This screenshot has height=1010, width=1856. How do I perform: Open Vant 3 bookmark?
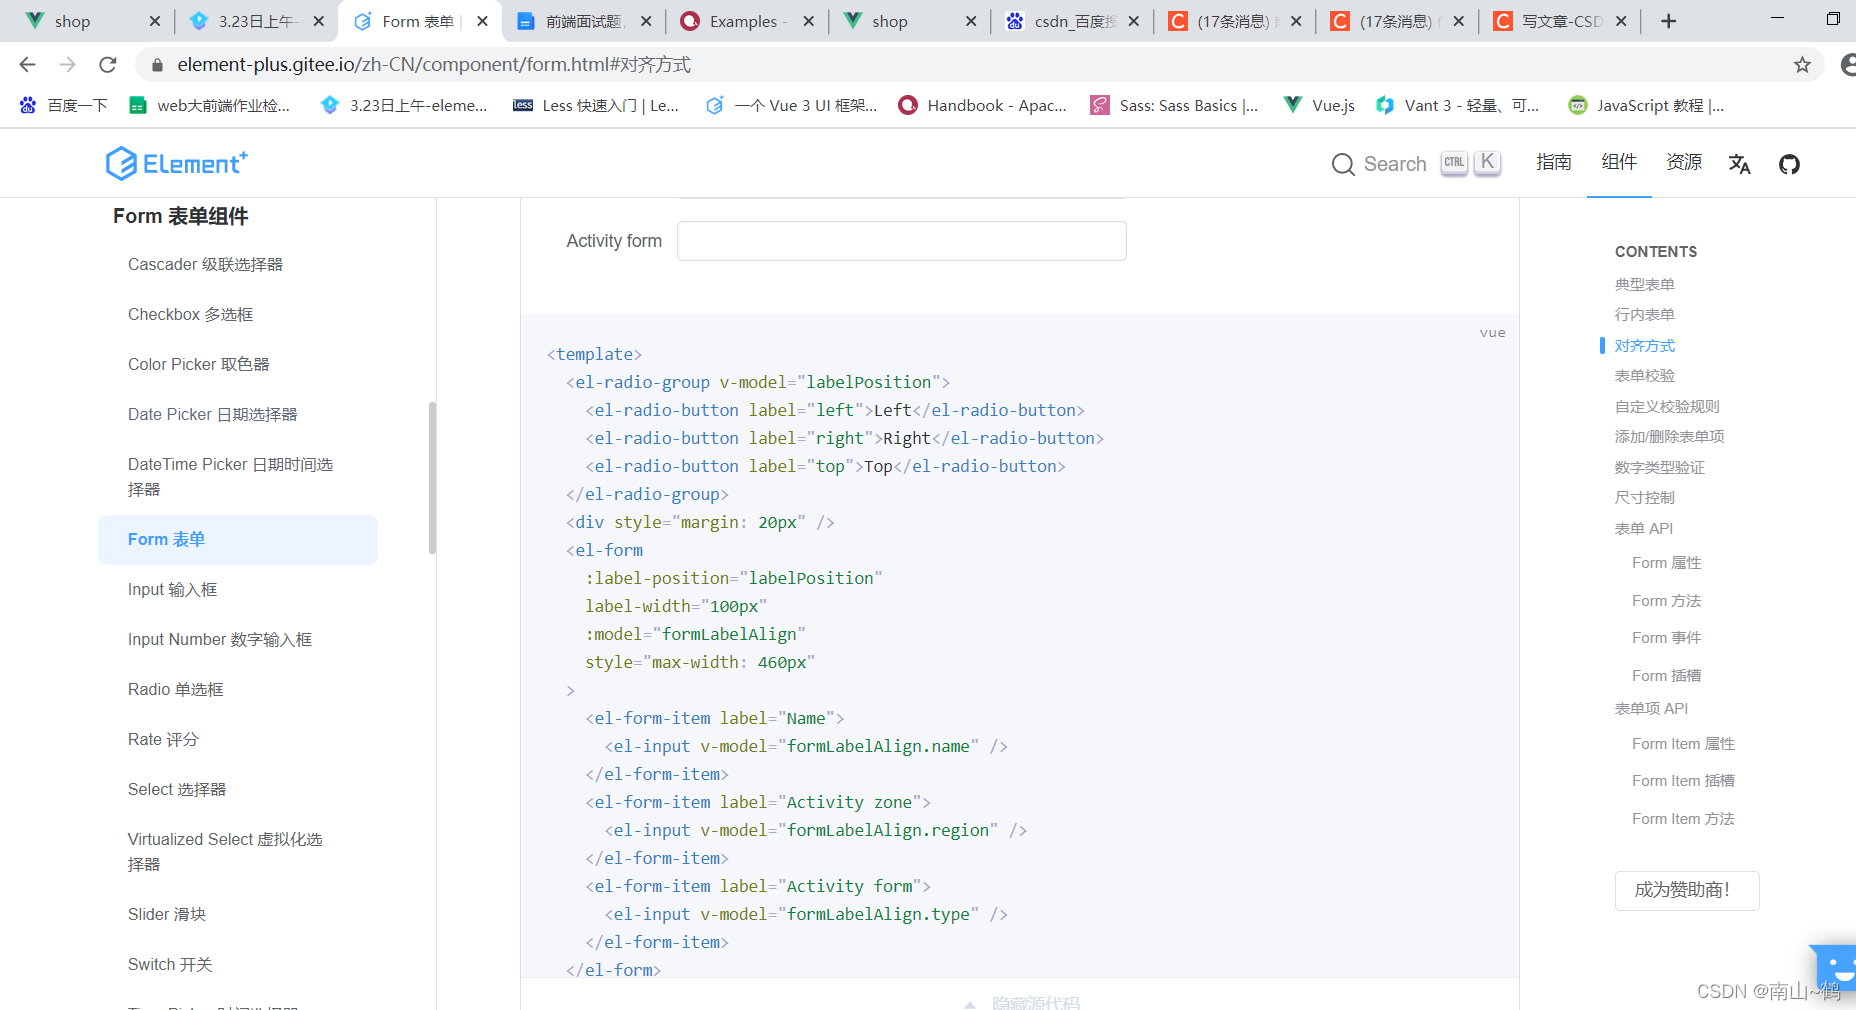(x=1458, y=105)
